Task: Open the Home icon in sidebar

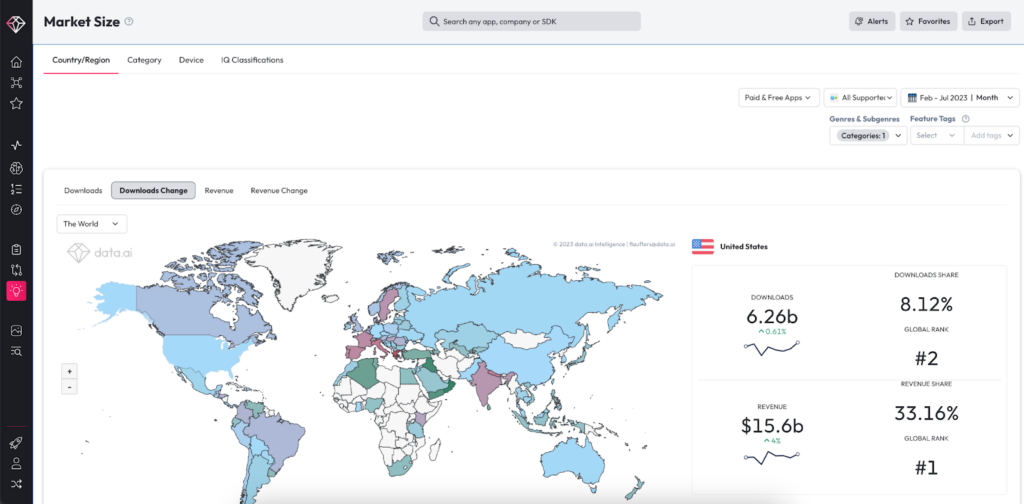Action: (16, 62)
